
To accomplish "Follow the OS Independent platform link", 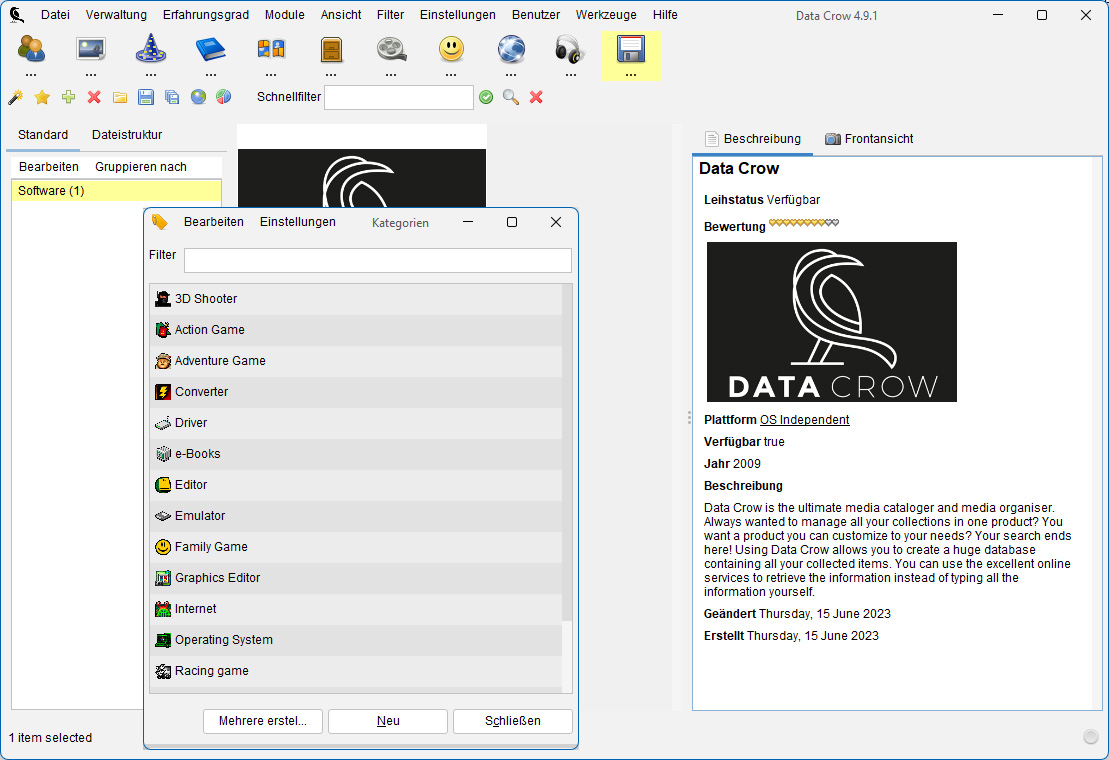I will pos(804,420).
